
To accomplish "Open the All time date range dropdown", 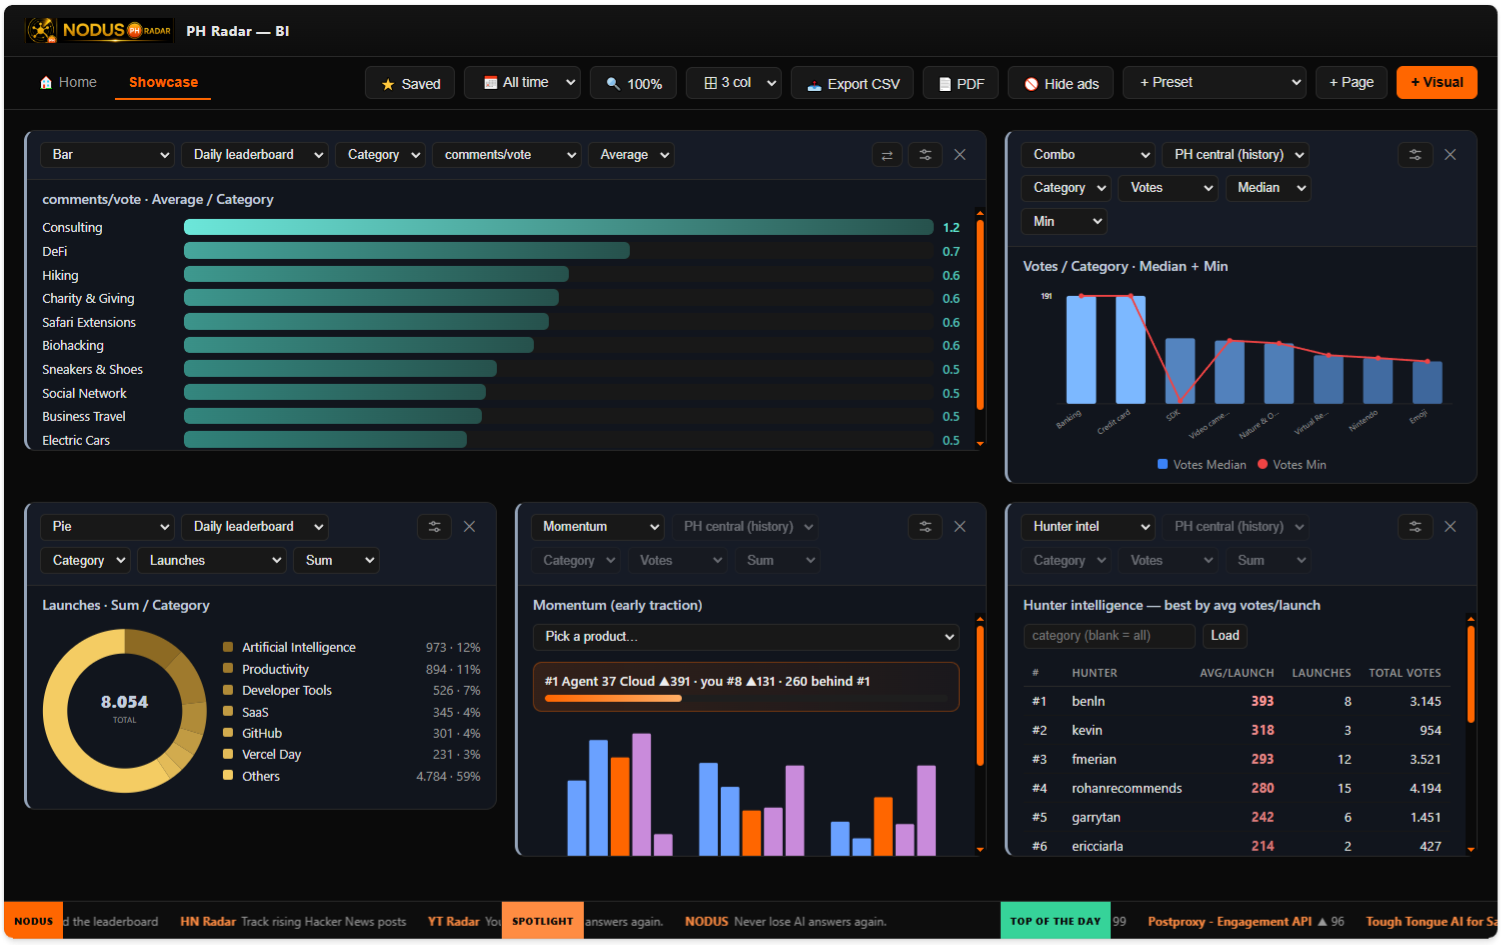I will [x=523, y=83].
